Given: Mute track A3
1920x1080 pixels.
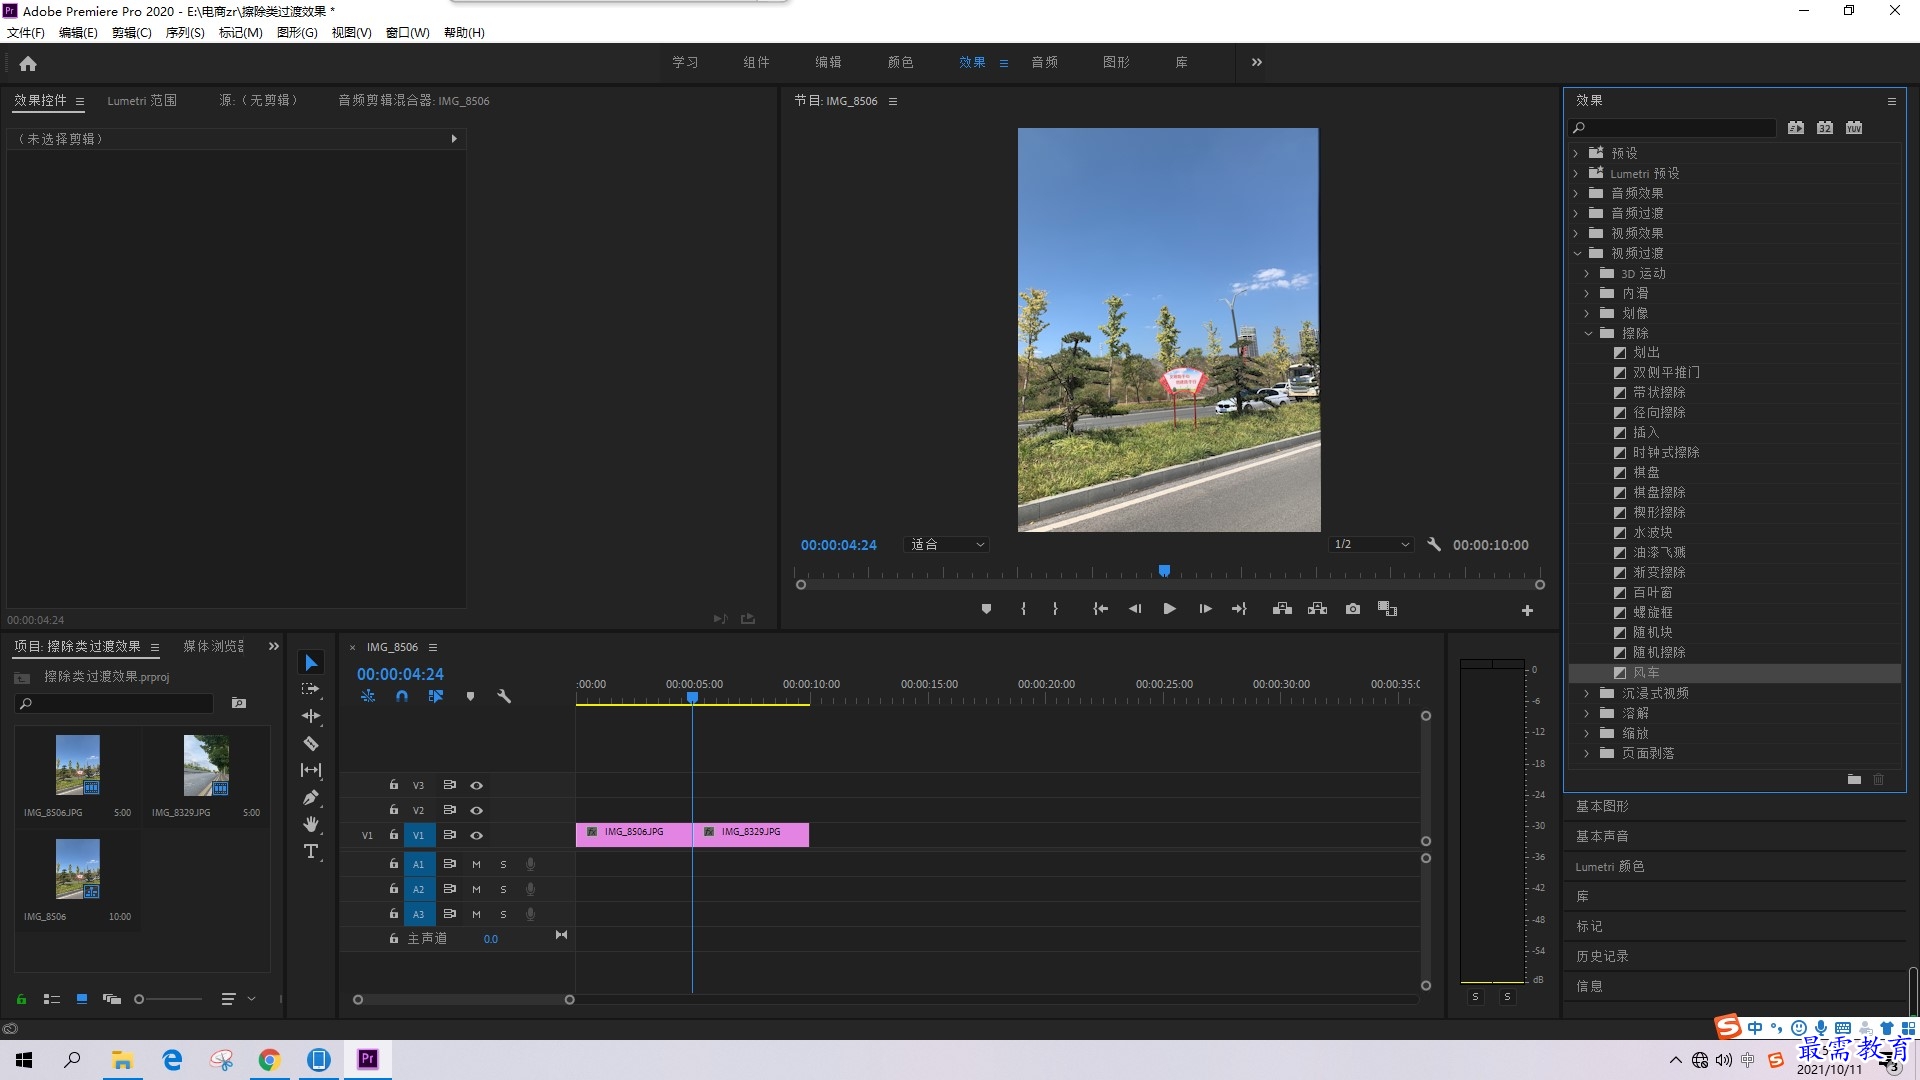Looking at the screenshot, I should click(x=476, y=915).
